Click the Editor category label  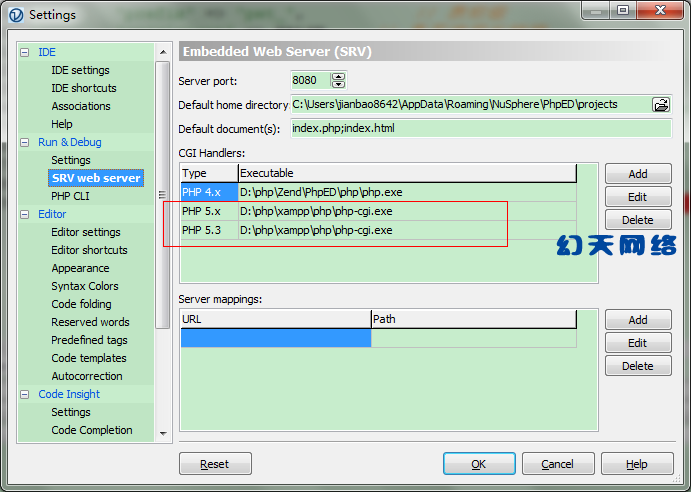(52, 214)
